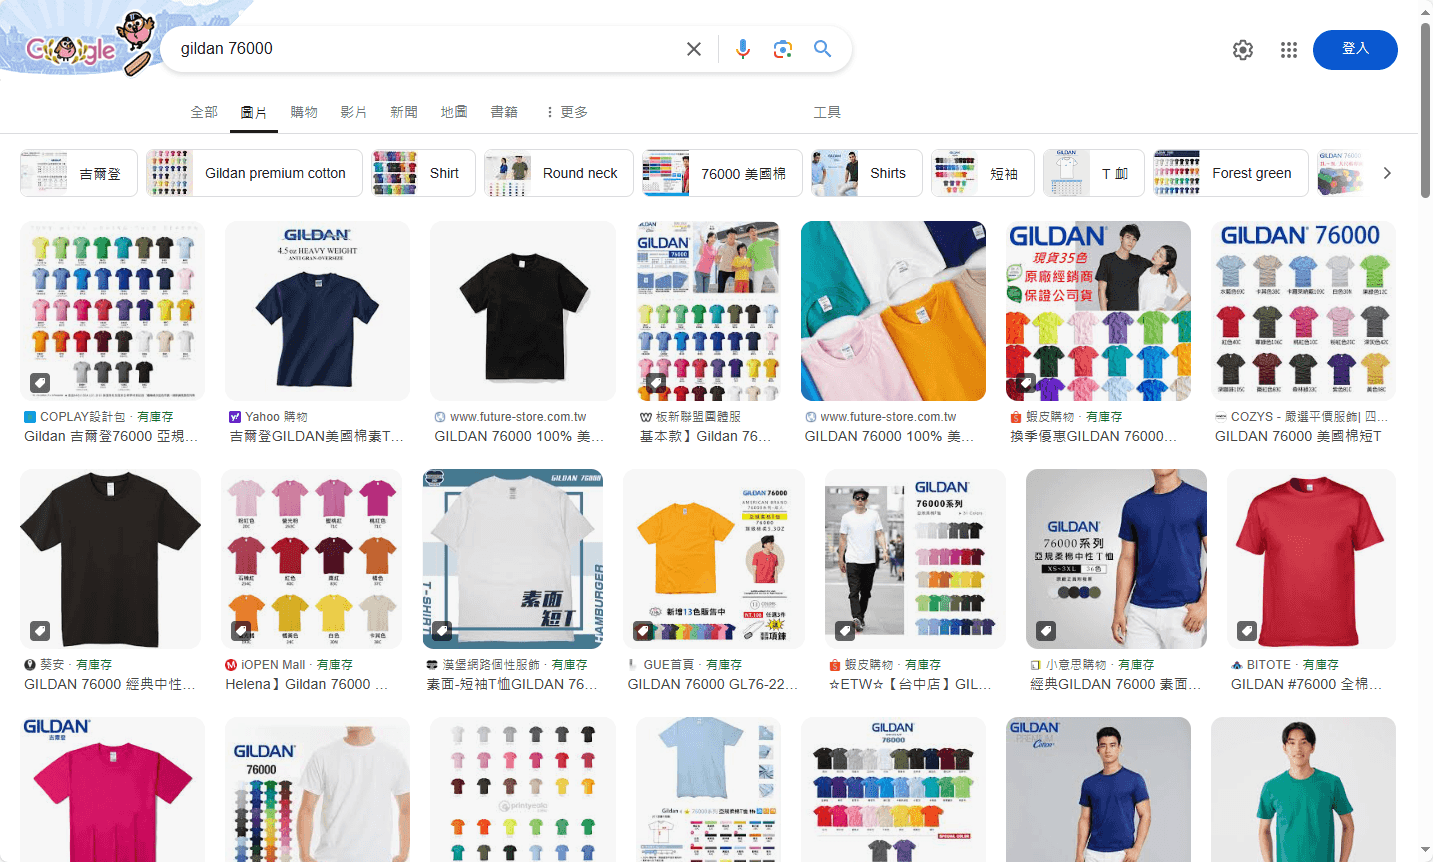Viewport: 1433px width, 862px height.
Task: Select the 短袖 suggestion chip
Action: click(x=983, y=173)
